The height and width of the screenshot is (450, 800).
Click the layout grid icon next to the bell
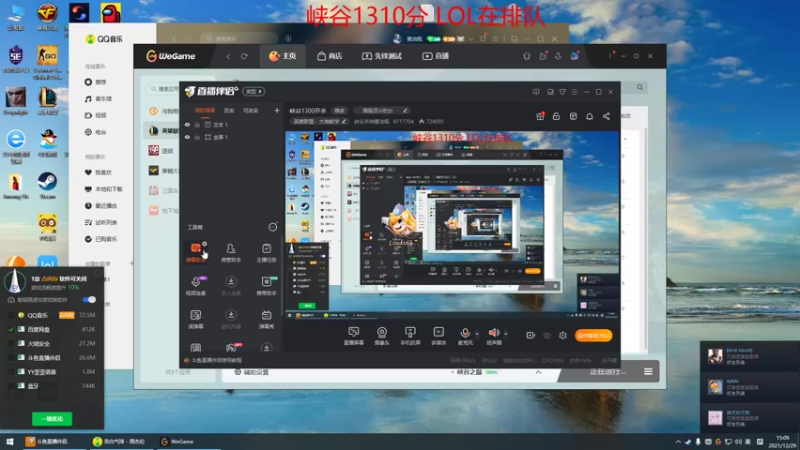(x=573, y=116)
